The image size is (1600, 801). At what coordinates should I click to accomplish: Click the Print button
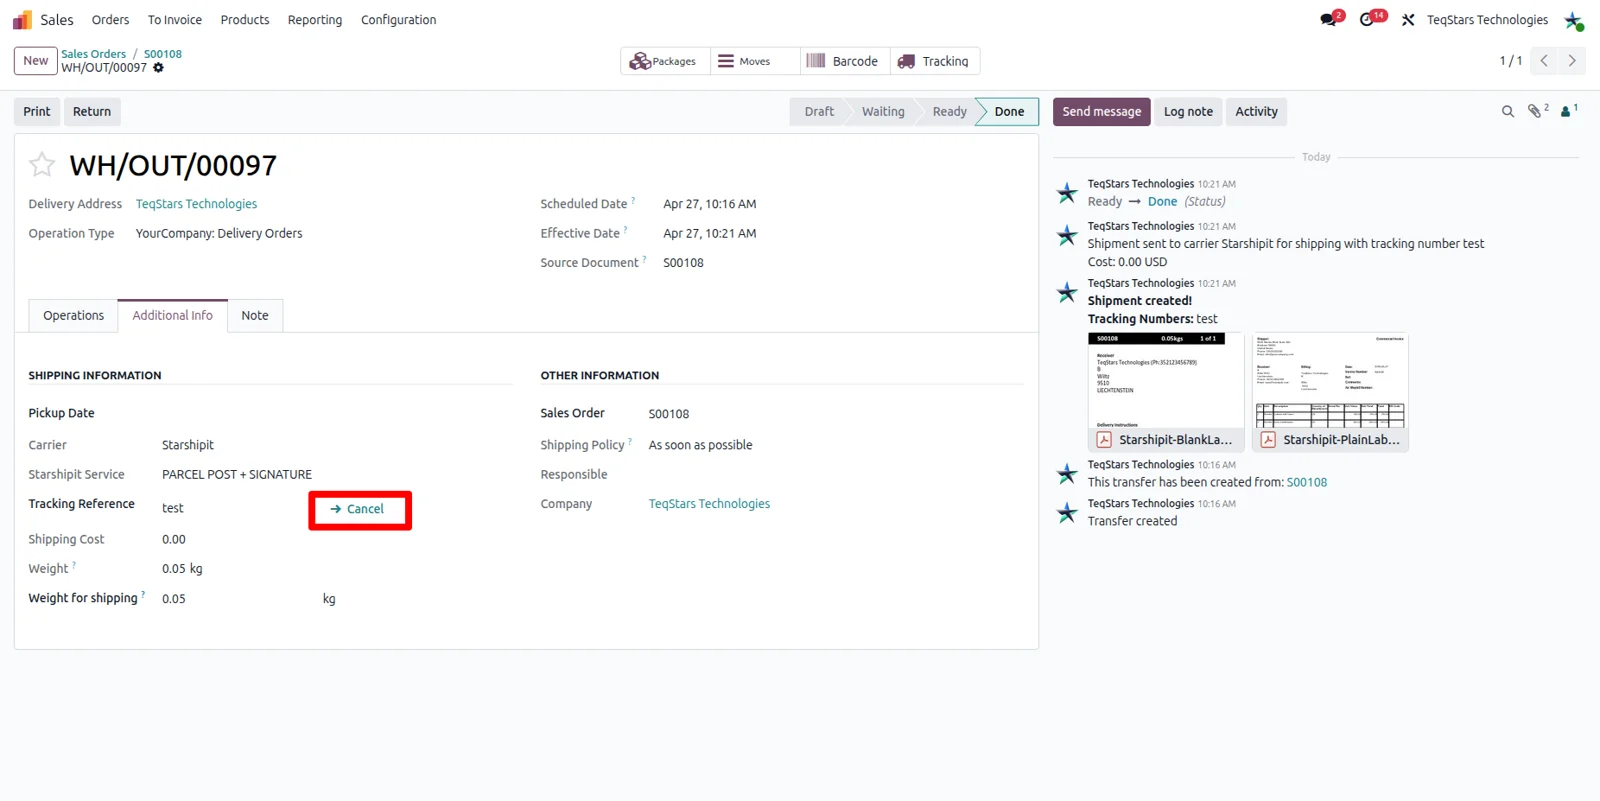[37, 112]
